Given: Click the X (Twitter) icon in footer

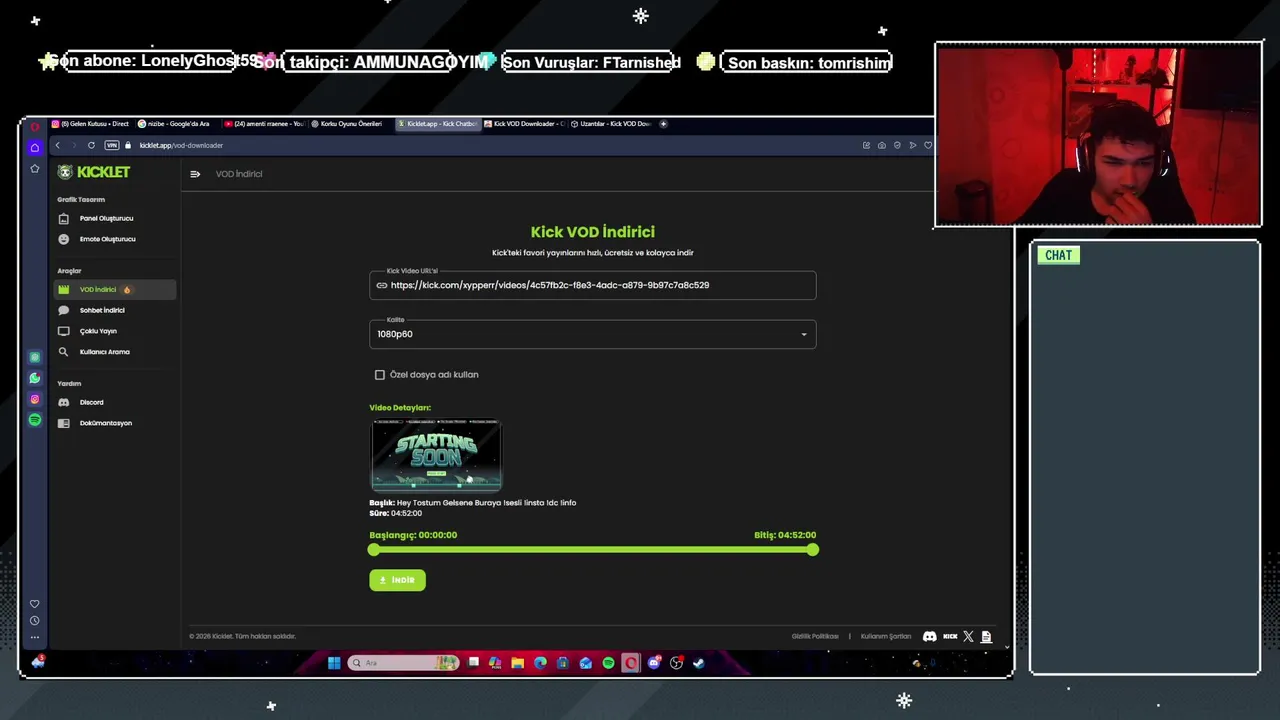Looking at the screenshot, I should [x=968, y=636].
